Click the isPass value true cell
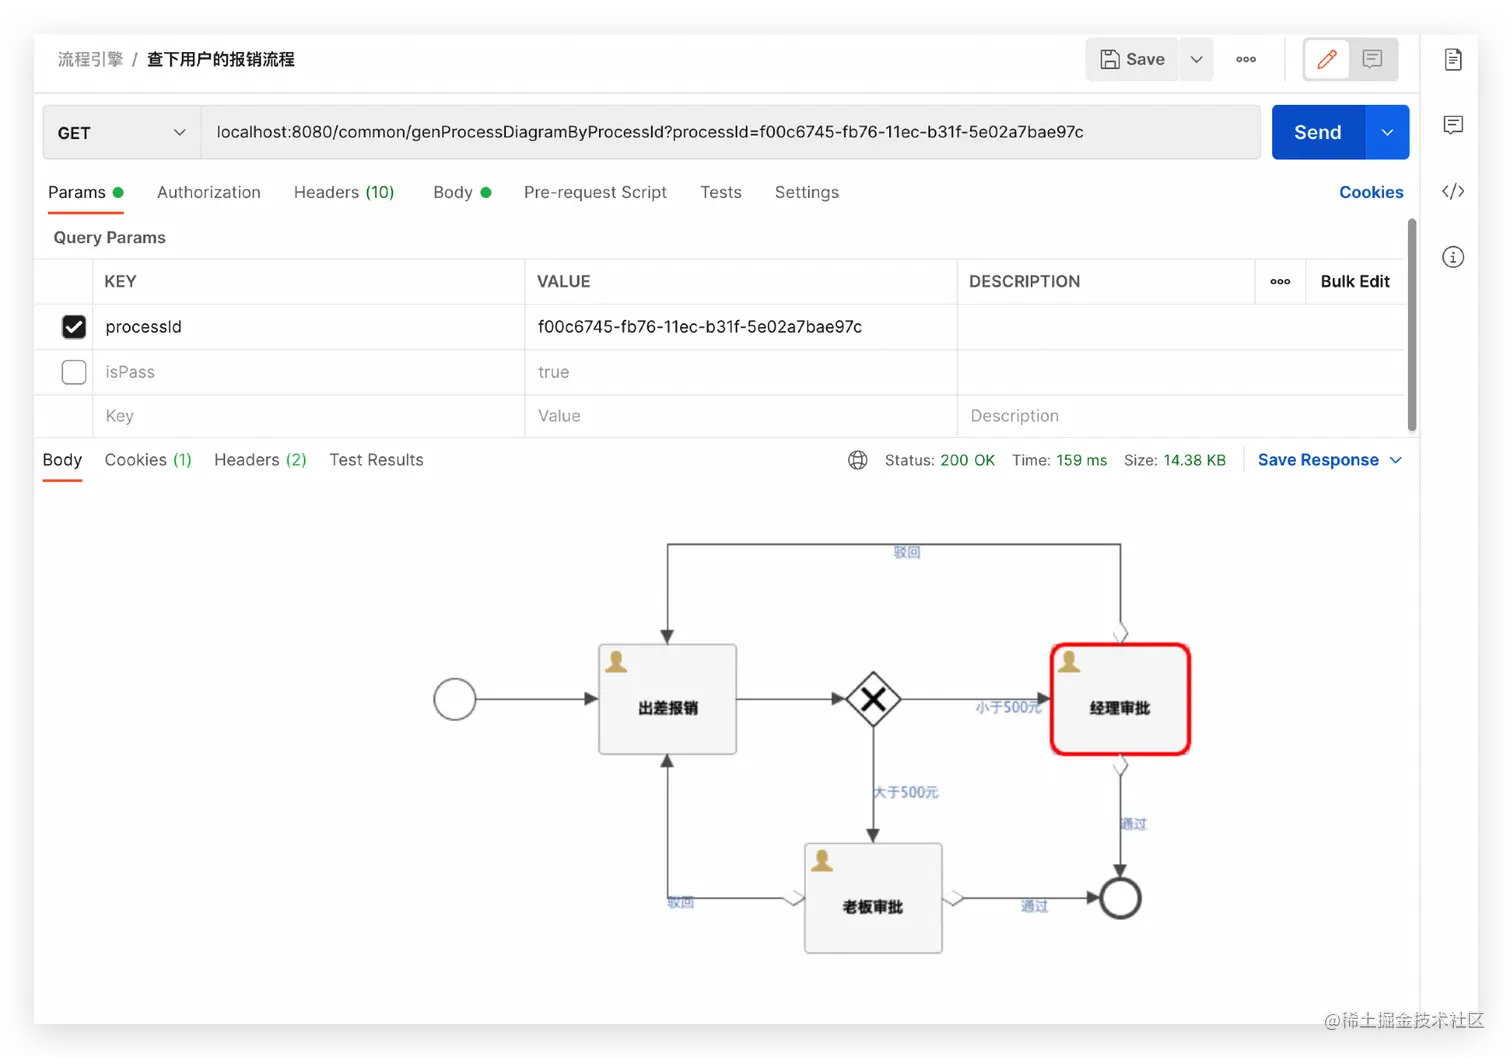This screenshot has height=1058, width=1512. (741, 372)
